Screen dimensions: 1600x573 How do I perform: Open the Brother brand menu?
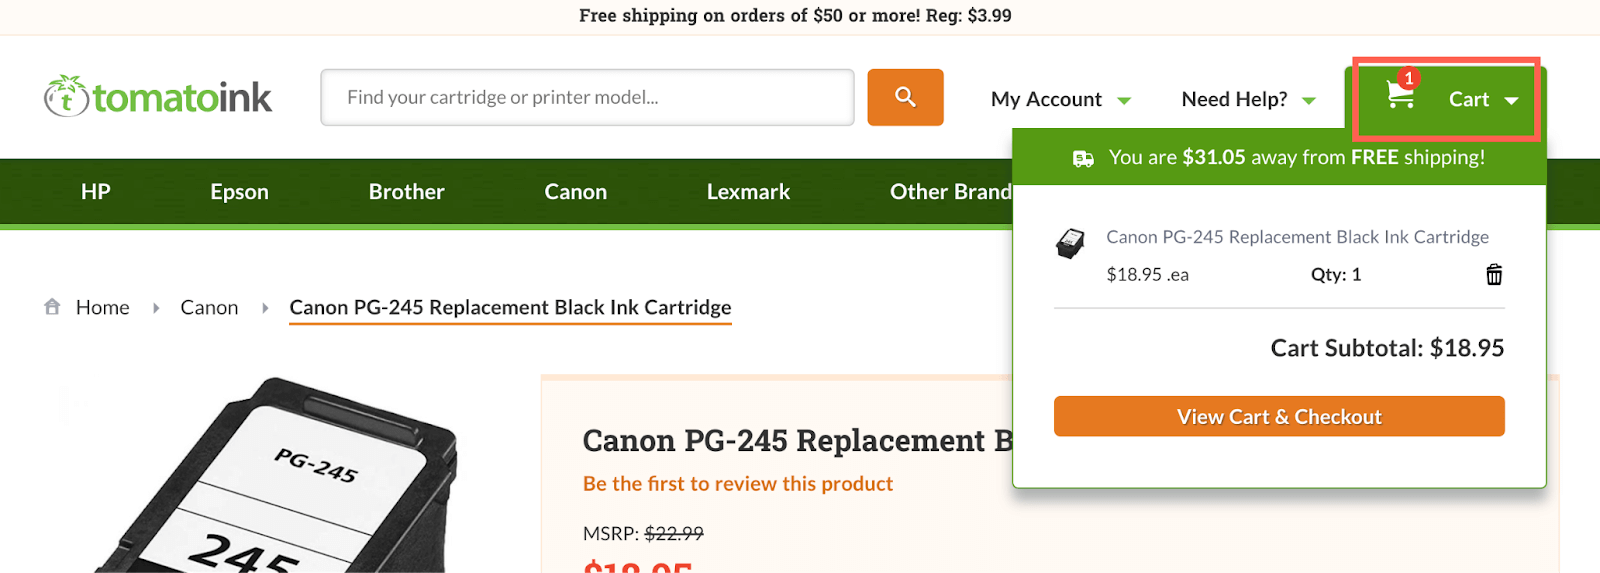click(x=406, y=192)
